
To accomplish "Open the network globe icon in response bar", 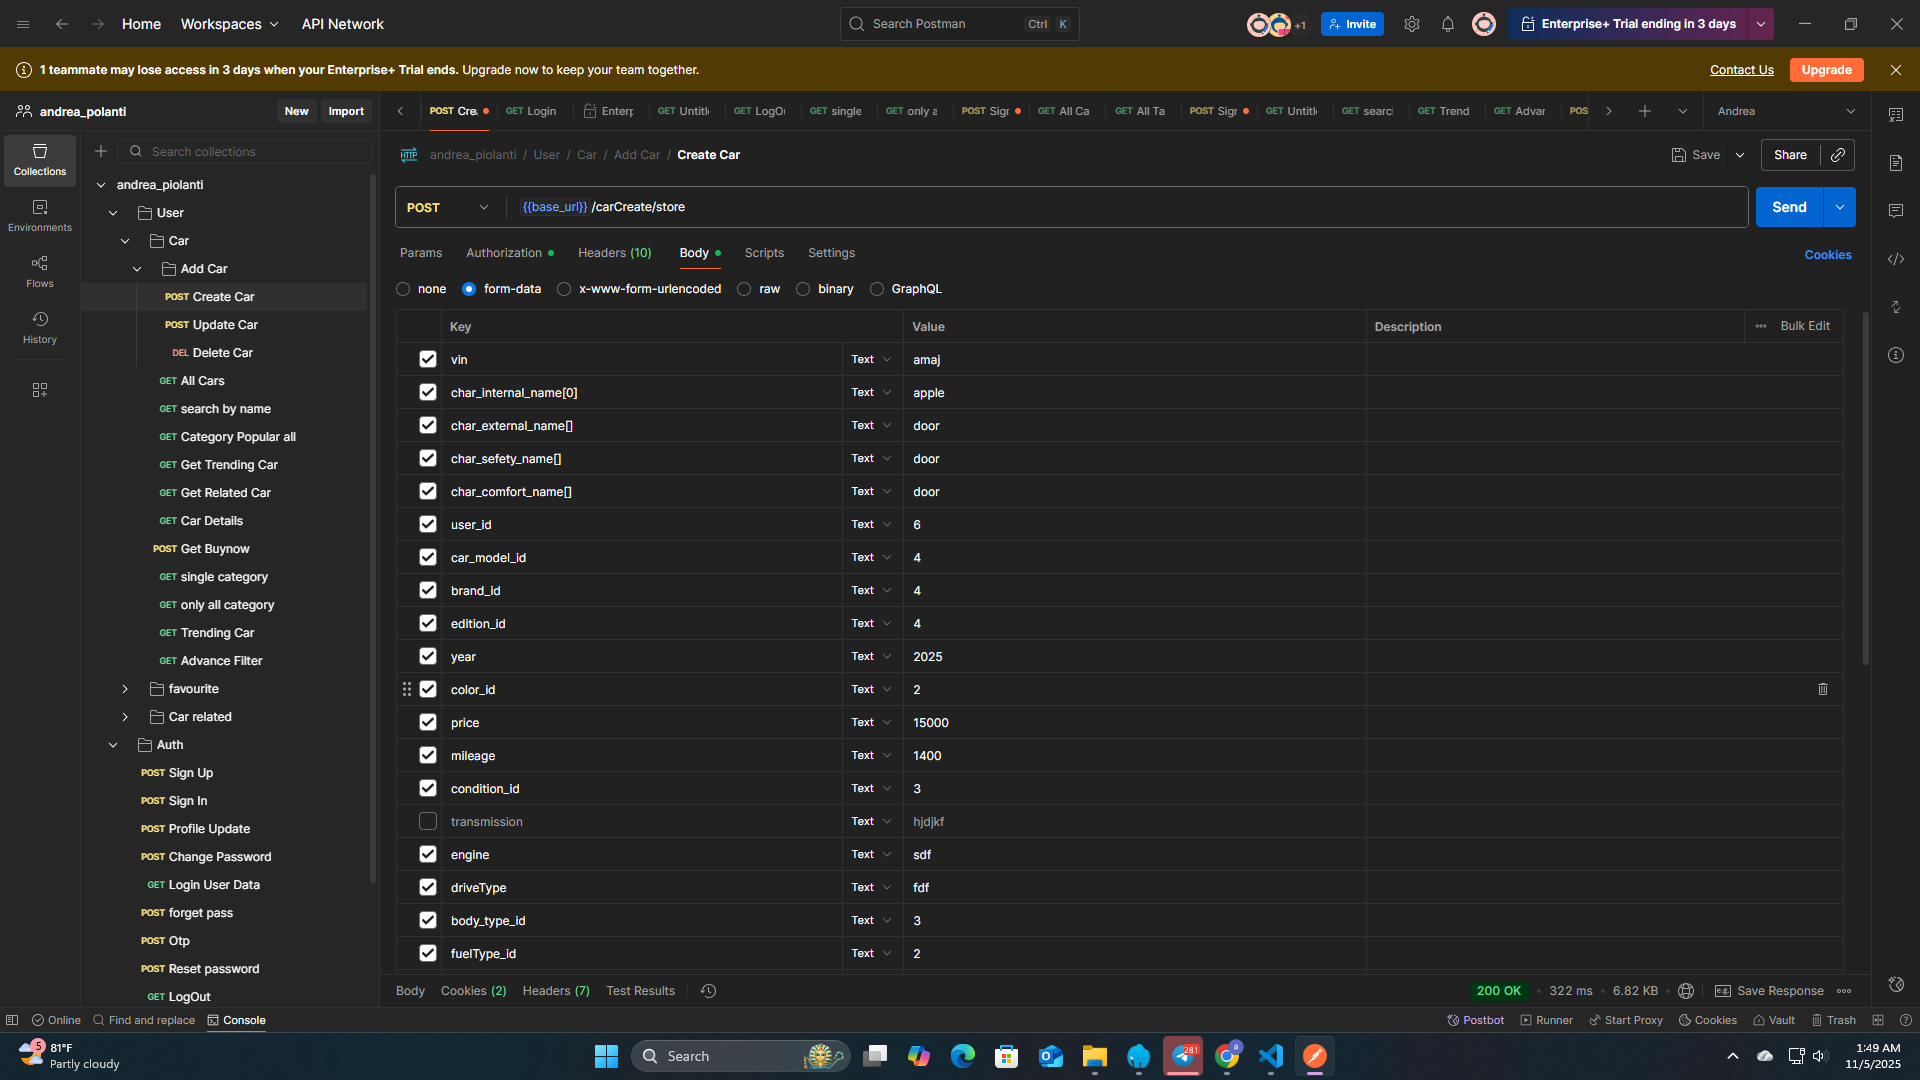I will (1686, 991).
